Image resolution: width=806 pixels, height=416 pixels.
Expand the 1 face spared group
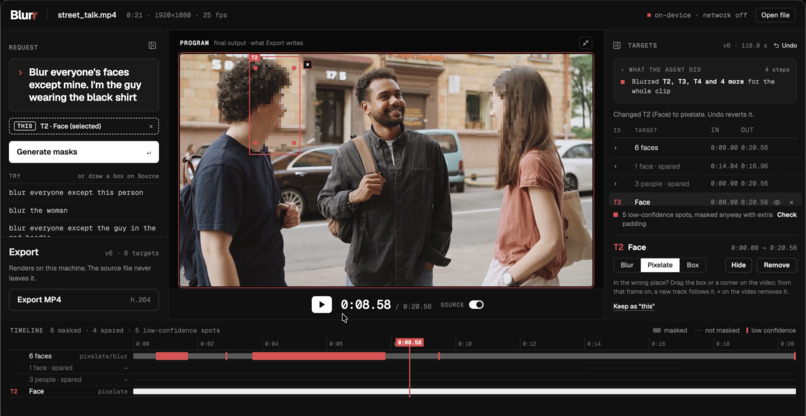pos(615,167)
